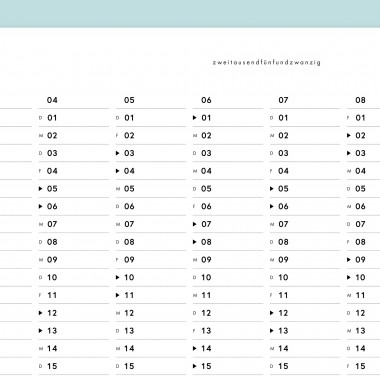380x380 pixels.
Task: Select day 15 in month 07
Action: 283,366
